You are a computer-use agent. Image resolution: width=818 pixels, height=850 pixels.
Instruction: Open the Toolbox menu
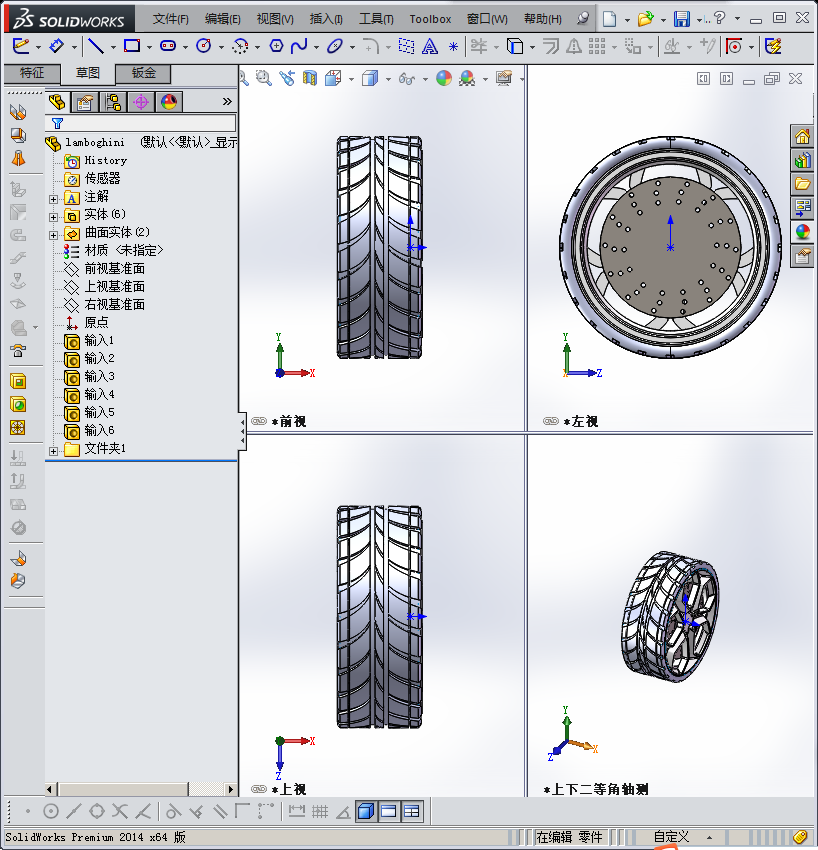pos(430,19)
